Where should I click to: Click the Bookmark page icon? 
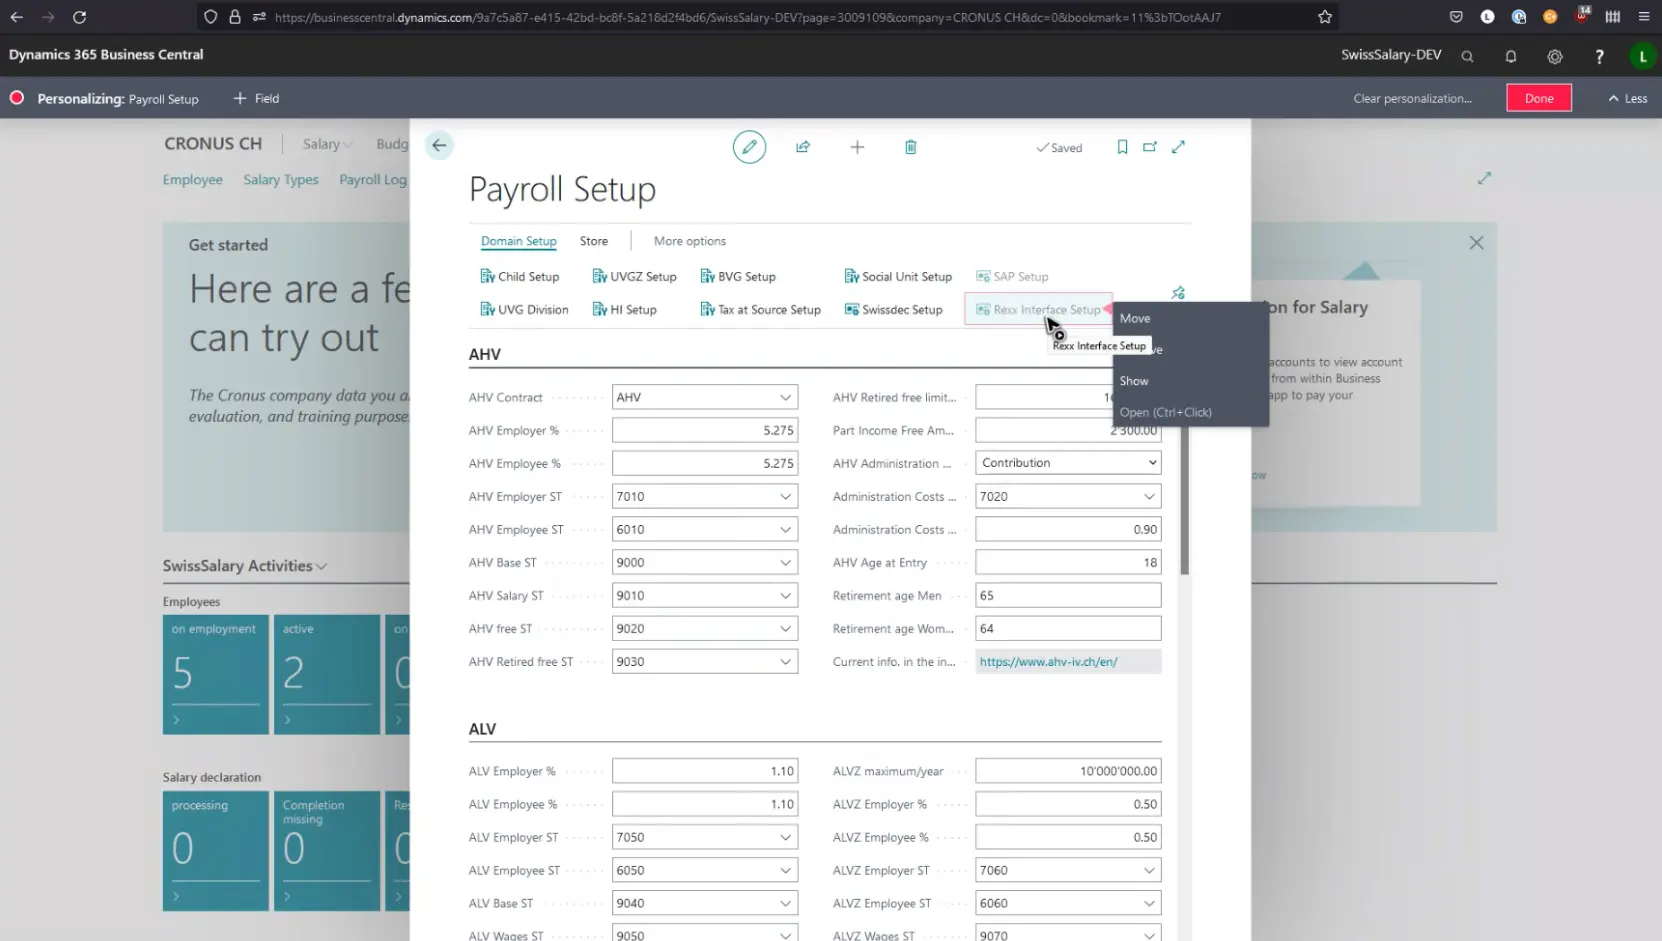click(x=1122, y=147)
